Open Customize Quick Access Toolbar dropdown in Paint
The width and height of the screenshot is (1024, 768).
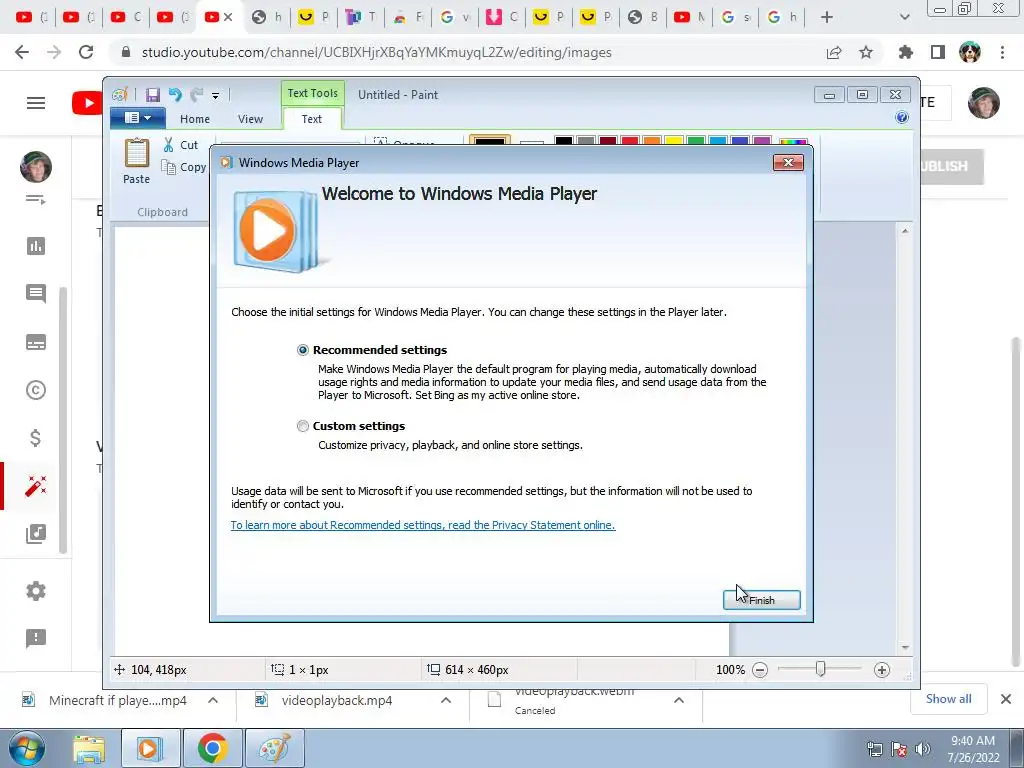(215, 95)
